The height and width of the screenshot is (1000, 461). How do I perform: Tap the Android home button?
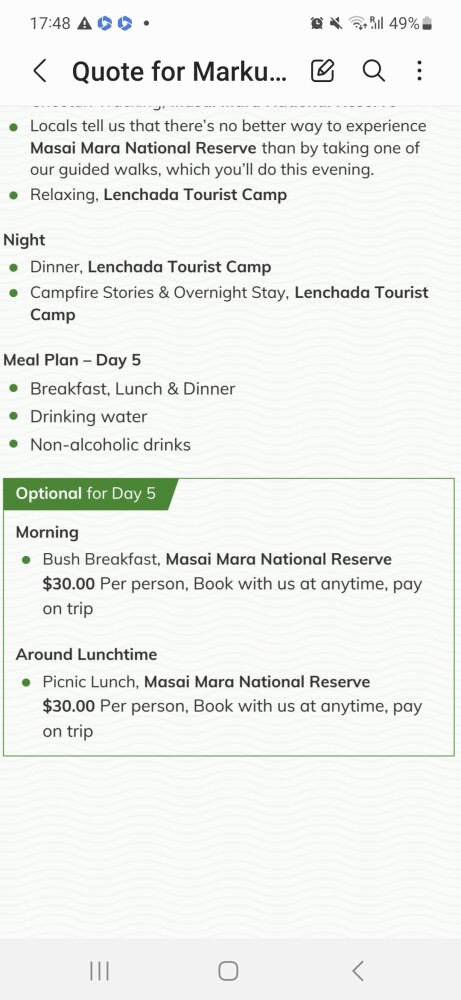(228, 971)
